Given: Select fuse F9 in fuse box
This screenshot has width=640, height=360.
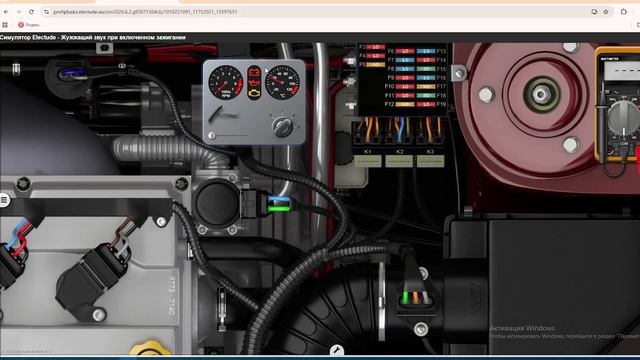Looking at the screenshot, I should [x=405, y=78].
